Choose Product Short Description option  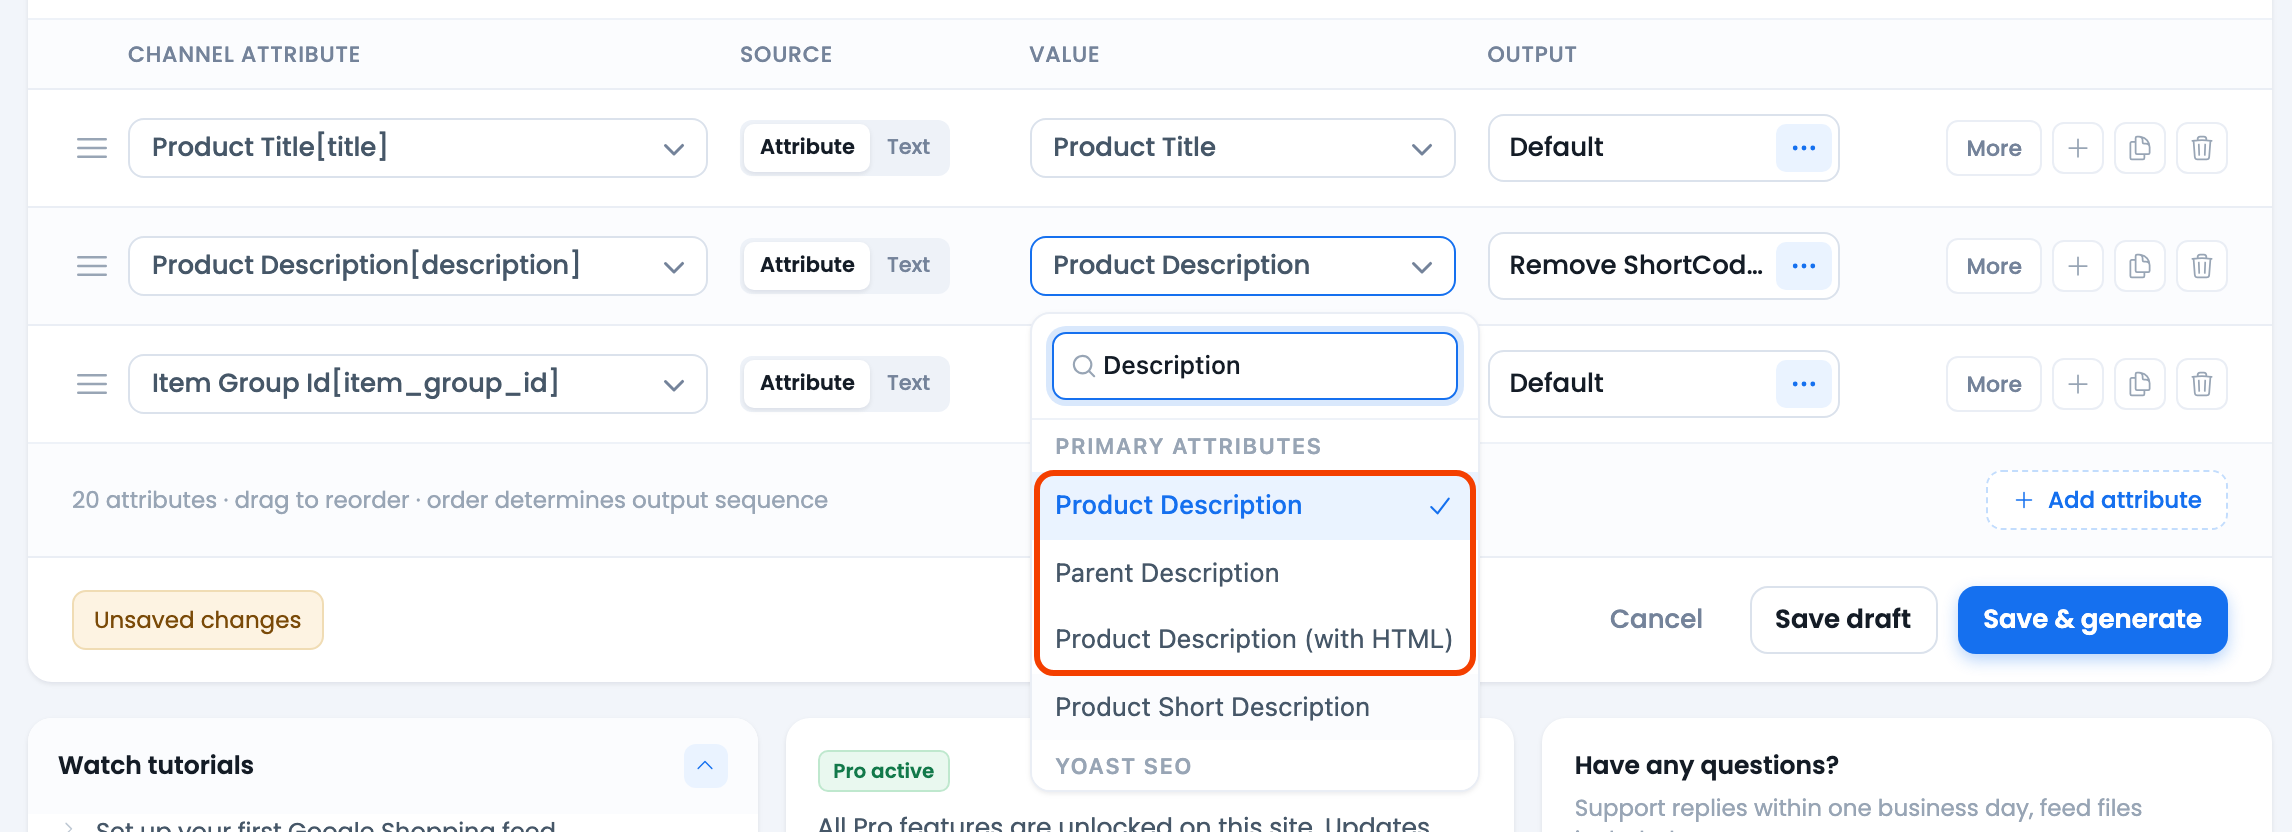[1254, 707]
